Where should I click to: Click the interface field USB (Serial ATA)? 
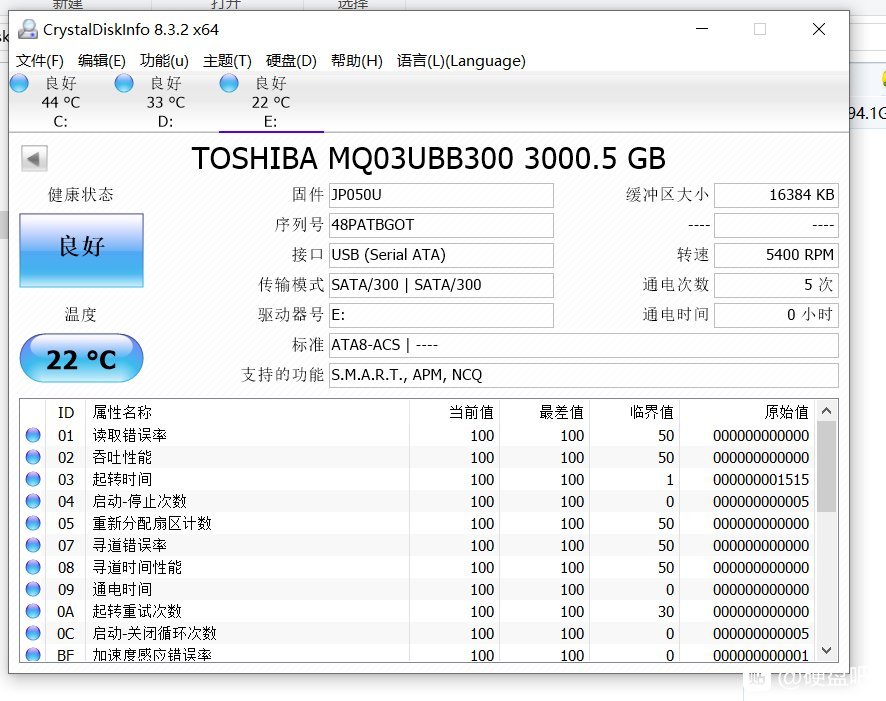(x=441, y=255)
